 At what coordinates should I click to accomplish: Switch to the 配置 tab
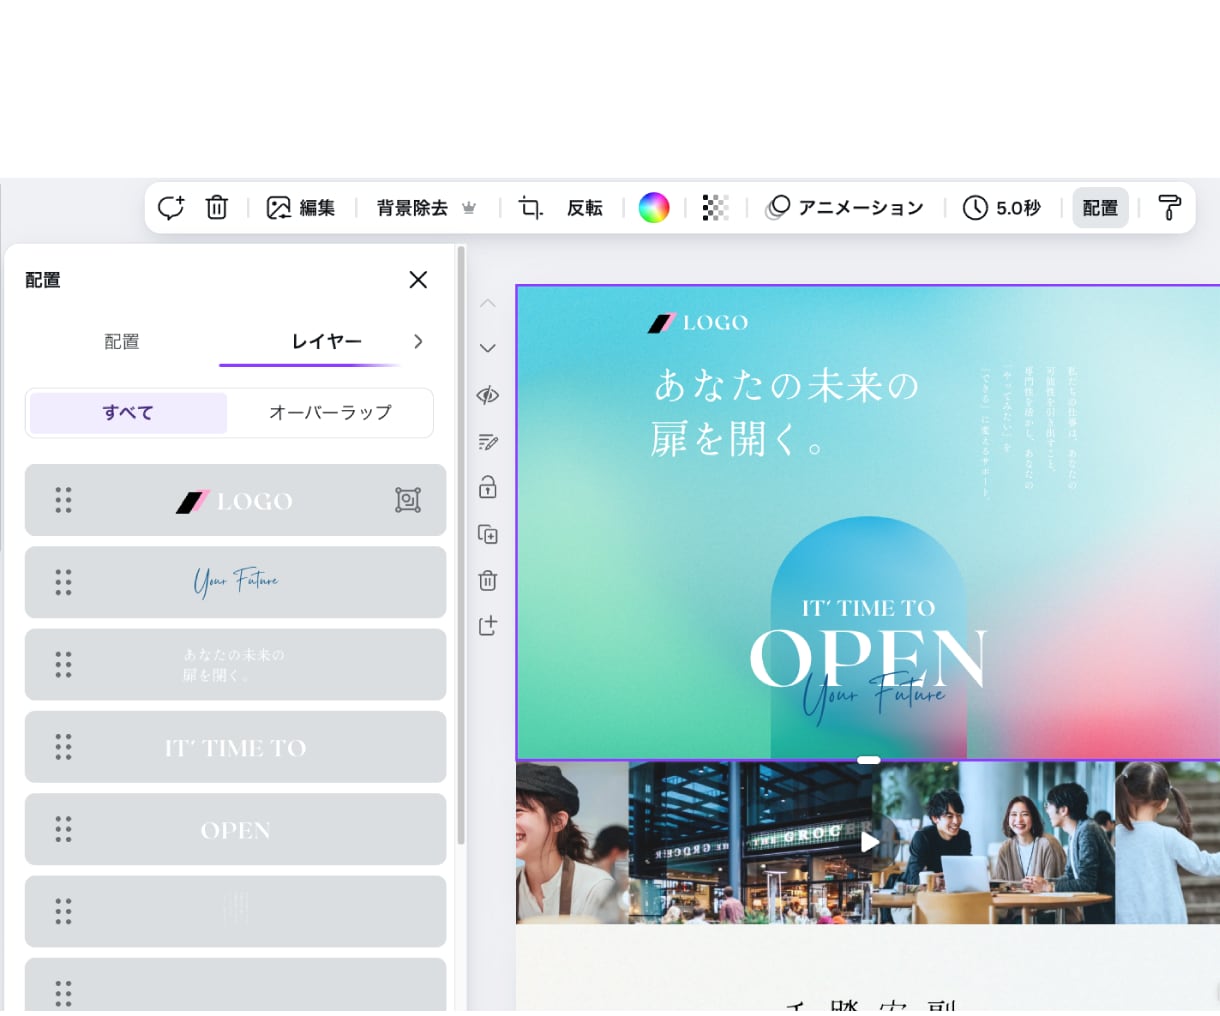[122, 341]
